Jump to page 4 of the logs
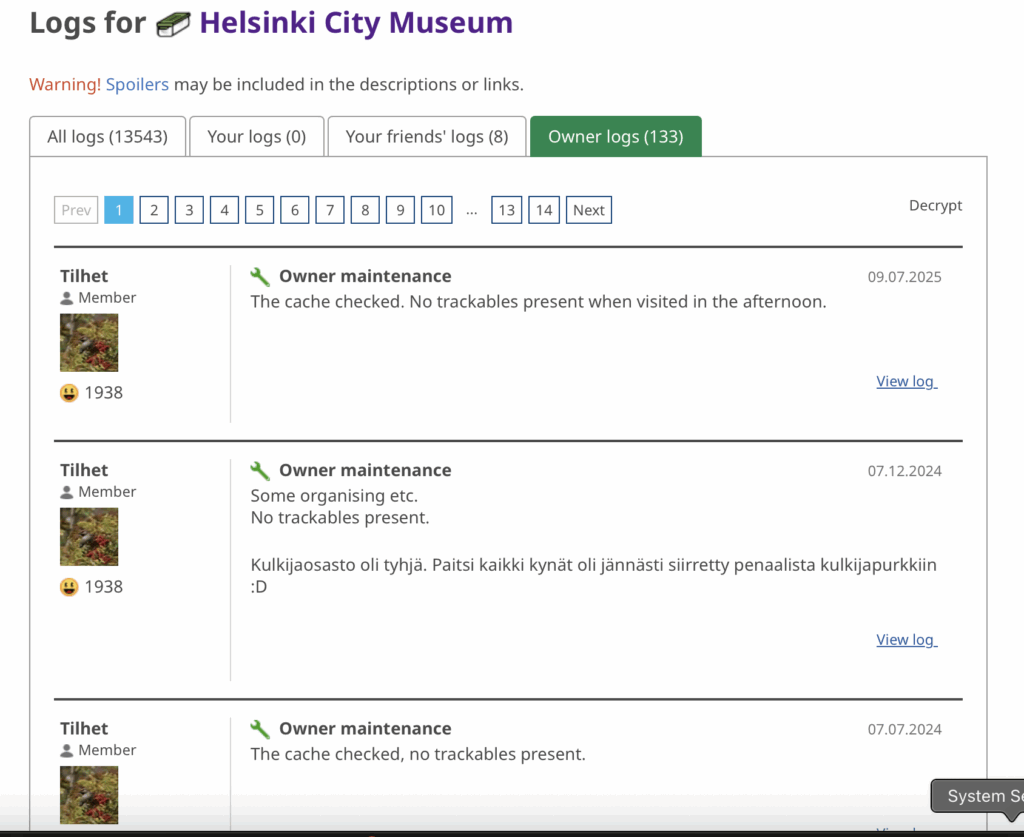This screenshot has height=837, width=1024. [x=225, y=210]
